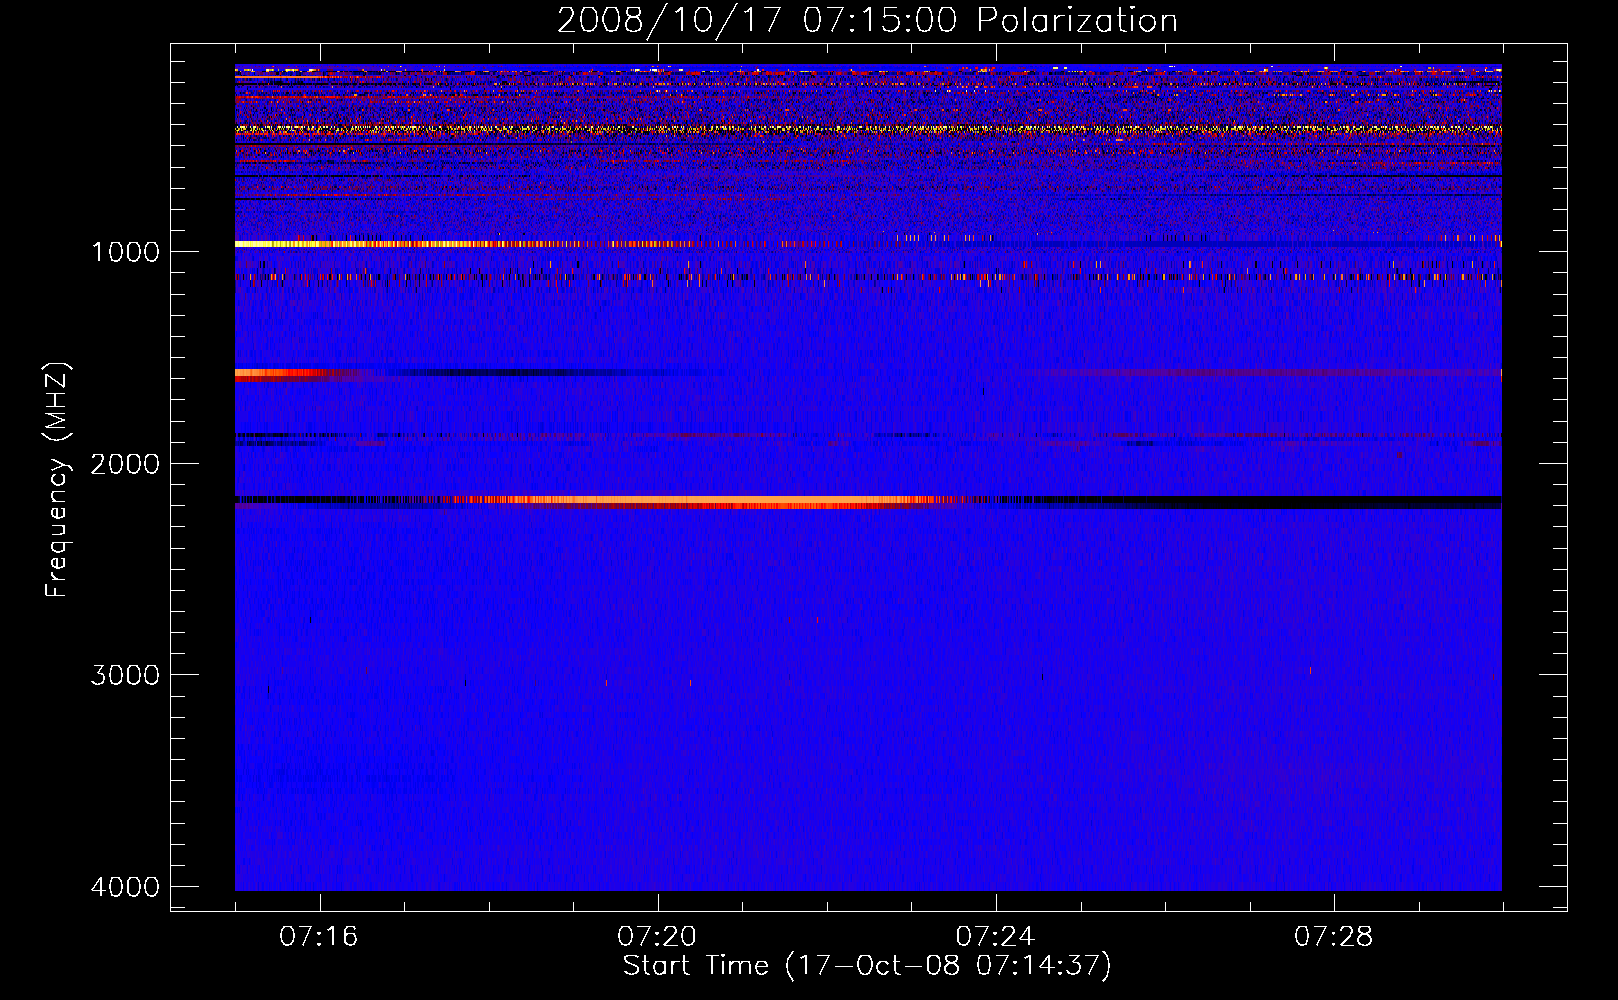Click the 'Frequency (MHZ)' axis label

pyautogui.click(x=58, y=480)
